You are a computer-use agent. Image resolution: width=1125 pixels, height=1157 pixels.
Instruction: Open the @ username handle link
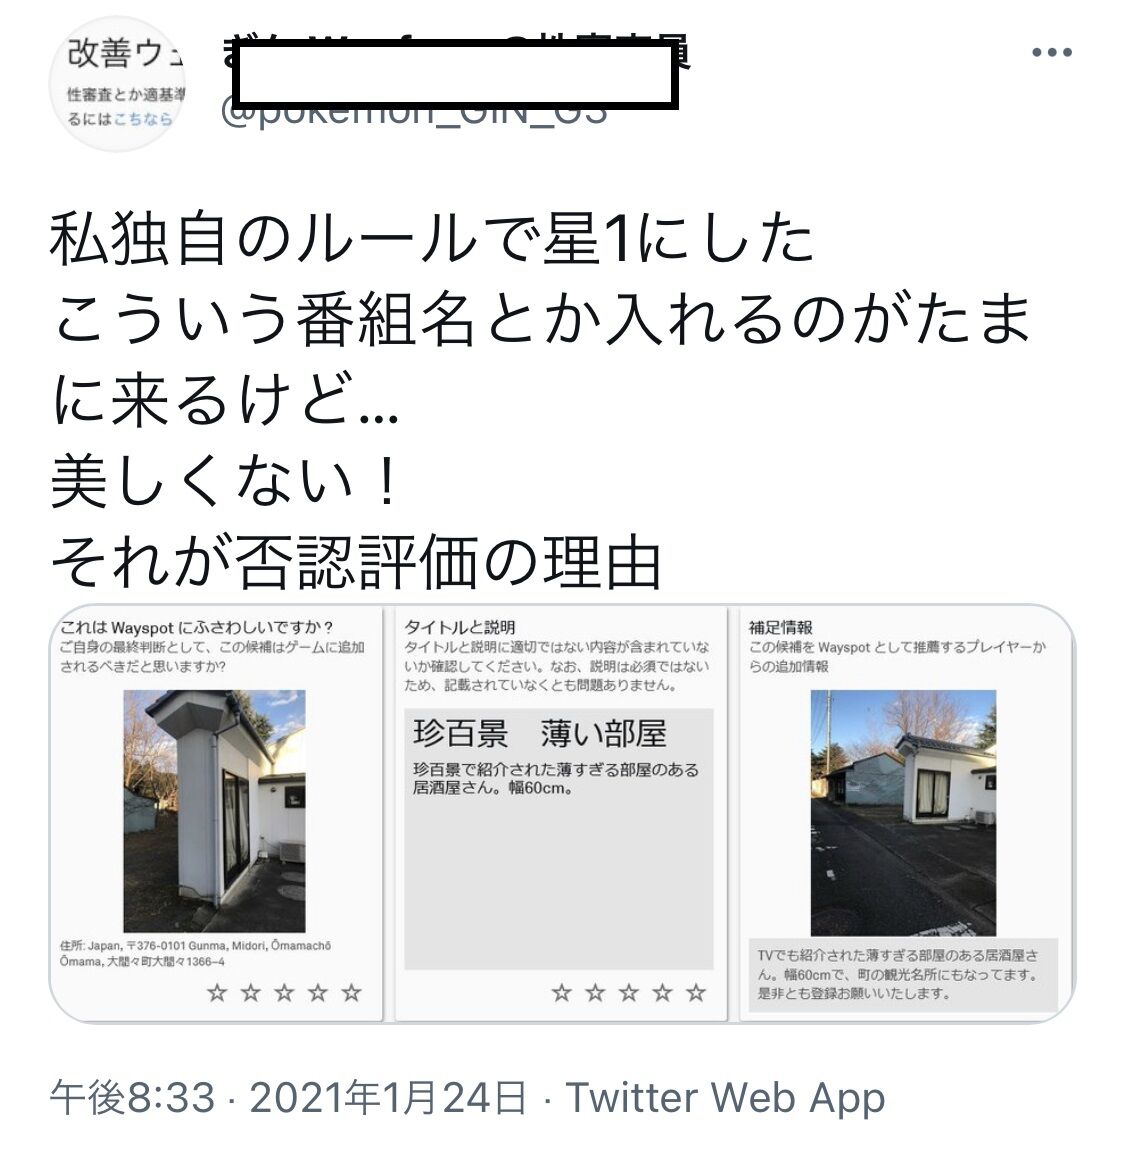[x=415, y=112]
